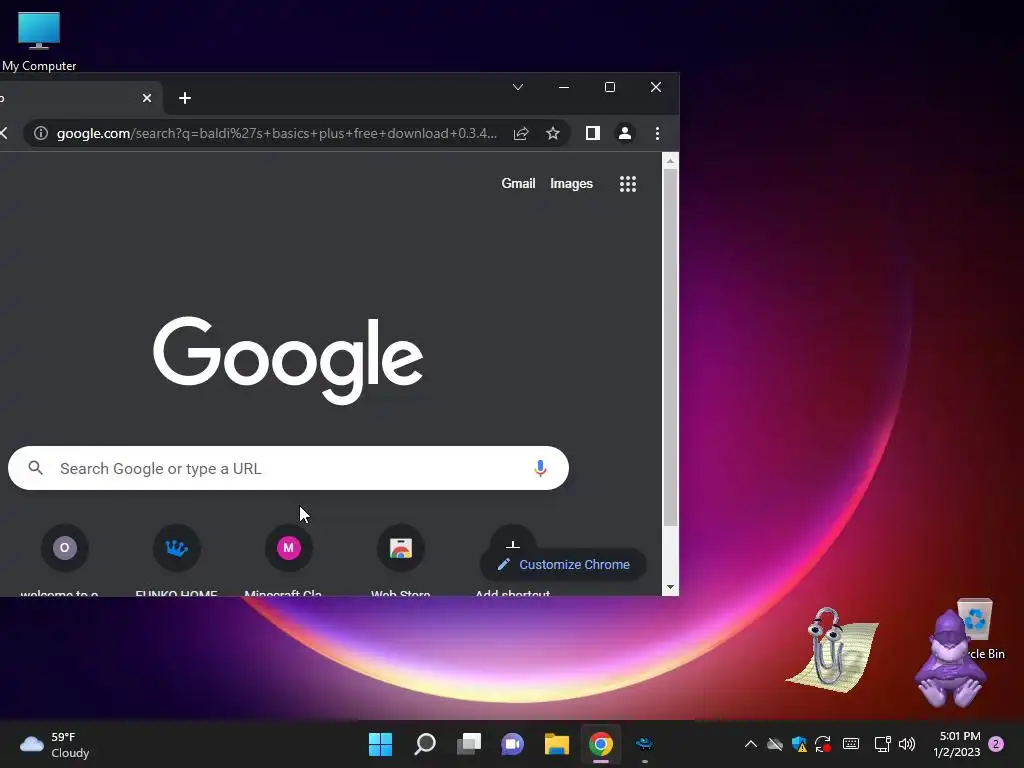Viewport: 1024px width, 768px height.
Task: Open a new Chrome tab
Action: coord(185,98)
